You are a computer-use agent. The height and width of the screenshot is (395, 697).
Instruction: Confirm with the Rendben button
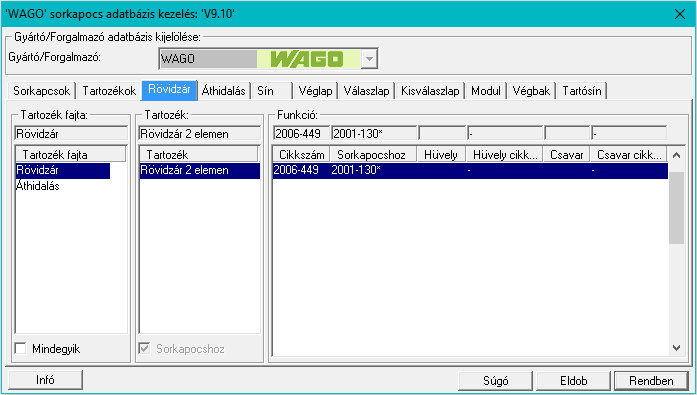(651, 380)
